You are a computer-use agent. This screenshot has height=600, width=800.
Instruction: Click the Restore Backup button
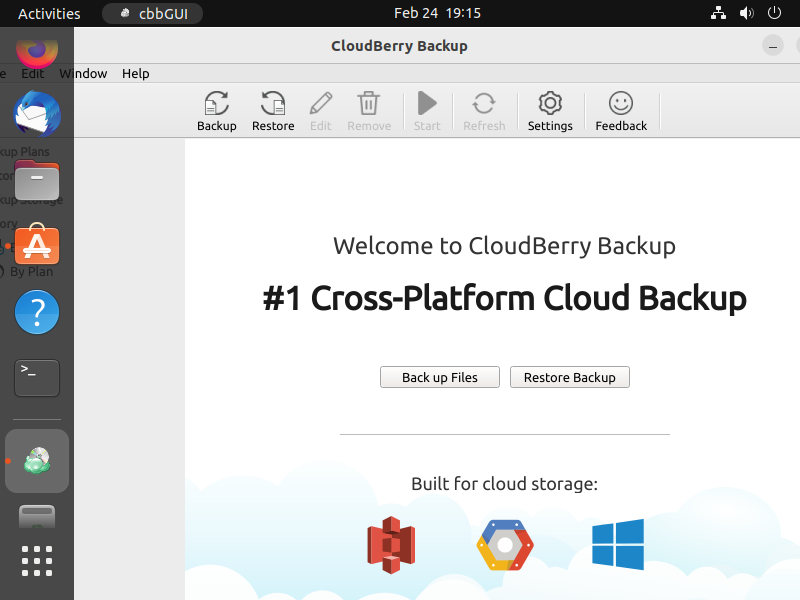click(x=569, y=377)
